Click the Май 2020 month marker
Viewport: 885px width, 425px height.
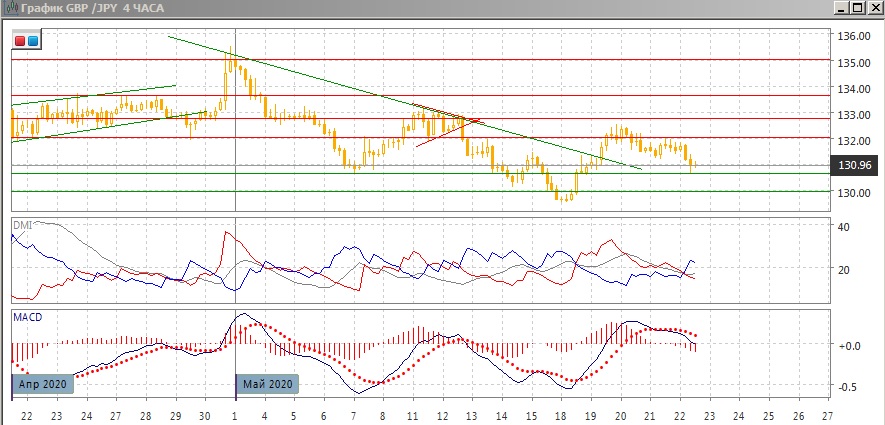267,384
